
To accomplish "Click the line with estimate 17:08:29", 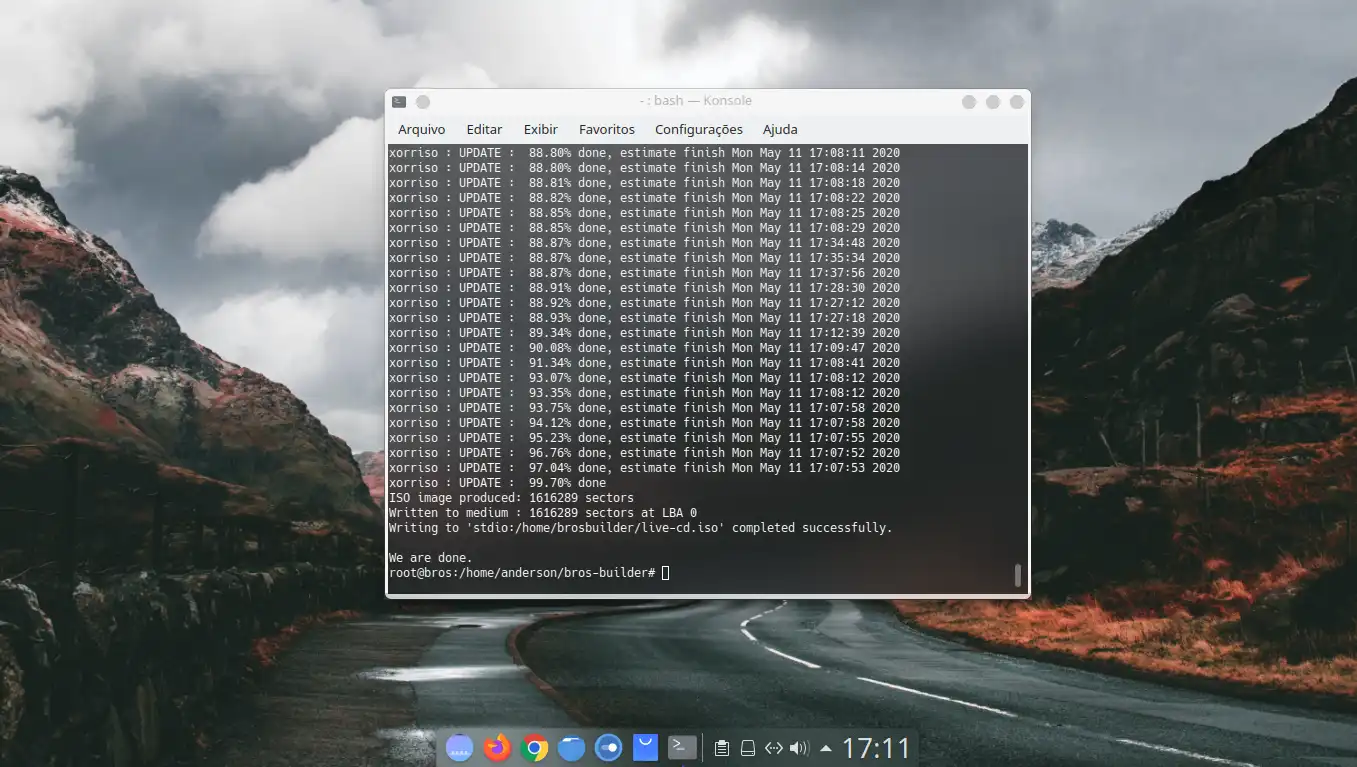I will [x=644, y=228].
